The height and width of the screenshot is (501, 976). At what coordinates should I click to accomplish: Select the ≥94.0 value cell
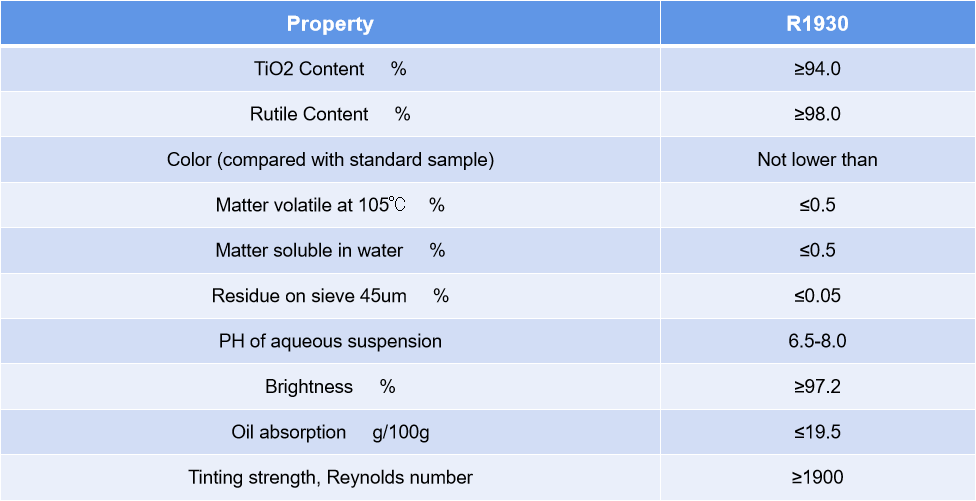pos(817,69)
